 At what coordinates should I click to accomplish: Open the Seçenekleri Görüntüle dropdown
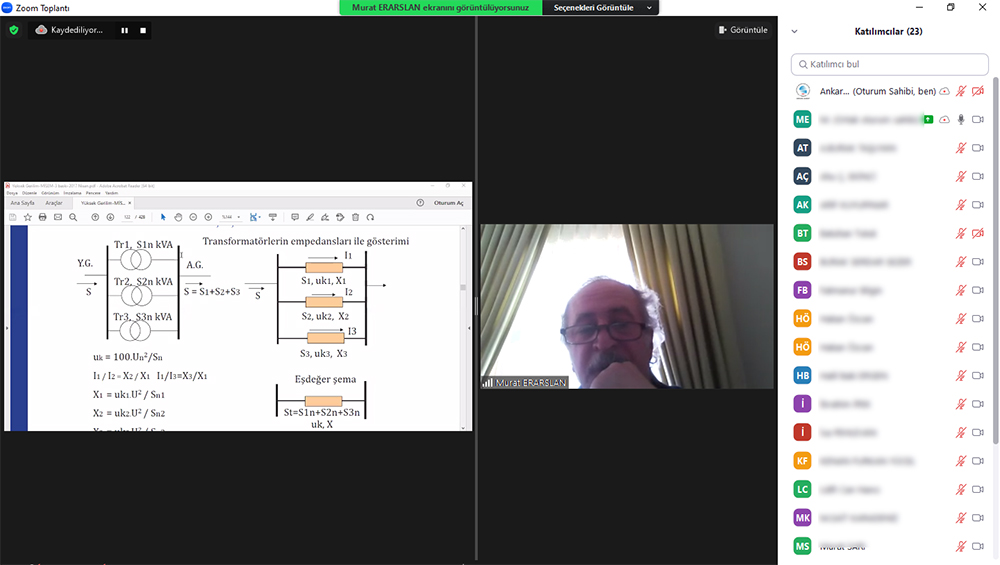[601, 8]
